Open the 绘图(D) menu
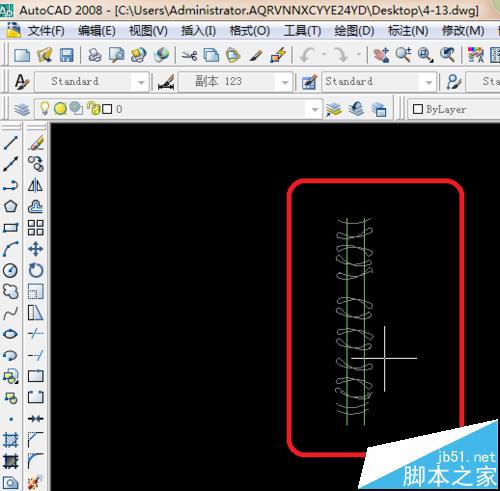The image size is (500, 491). 355,31
